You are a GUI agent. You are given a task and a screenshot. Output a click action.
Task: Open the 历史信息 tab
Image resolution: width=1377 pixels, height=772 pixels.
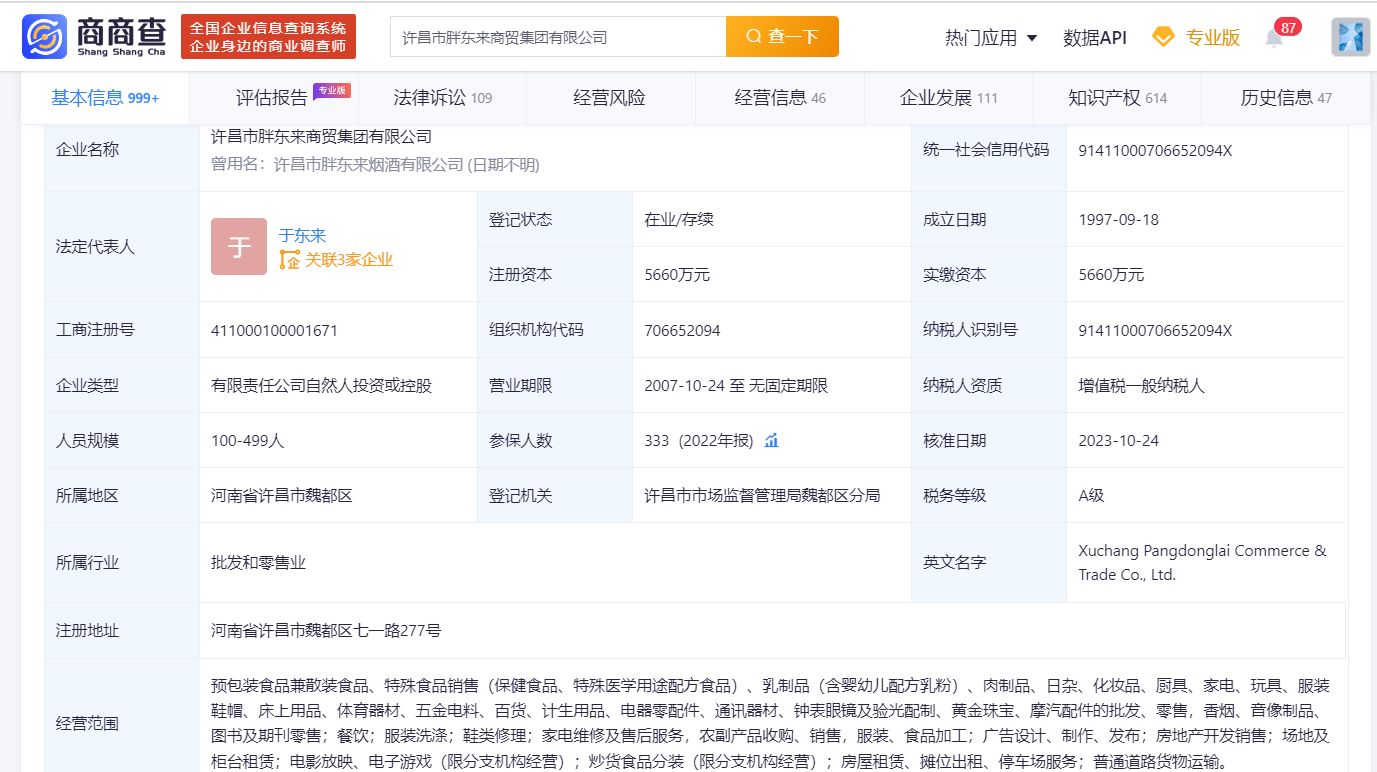[1286, 97]
